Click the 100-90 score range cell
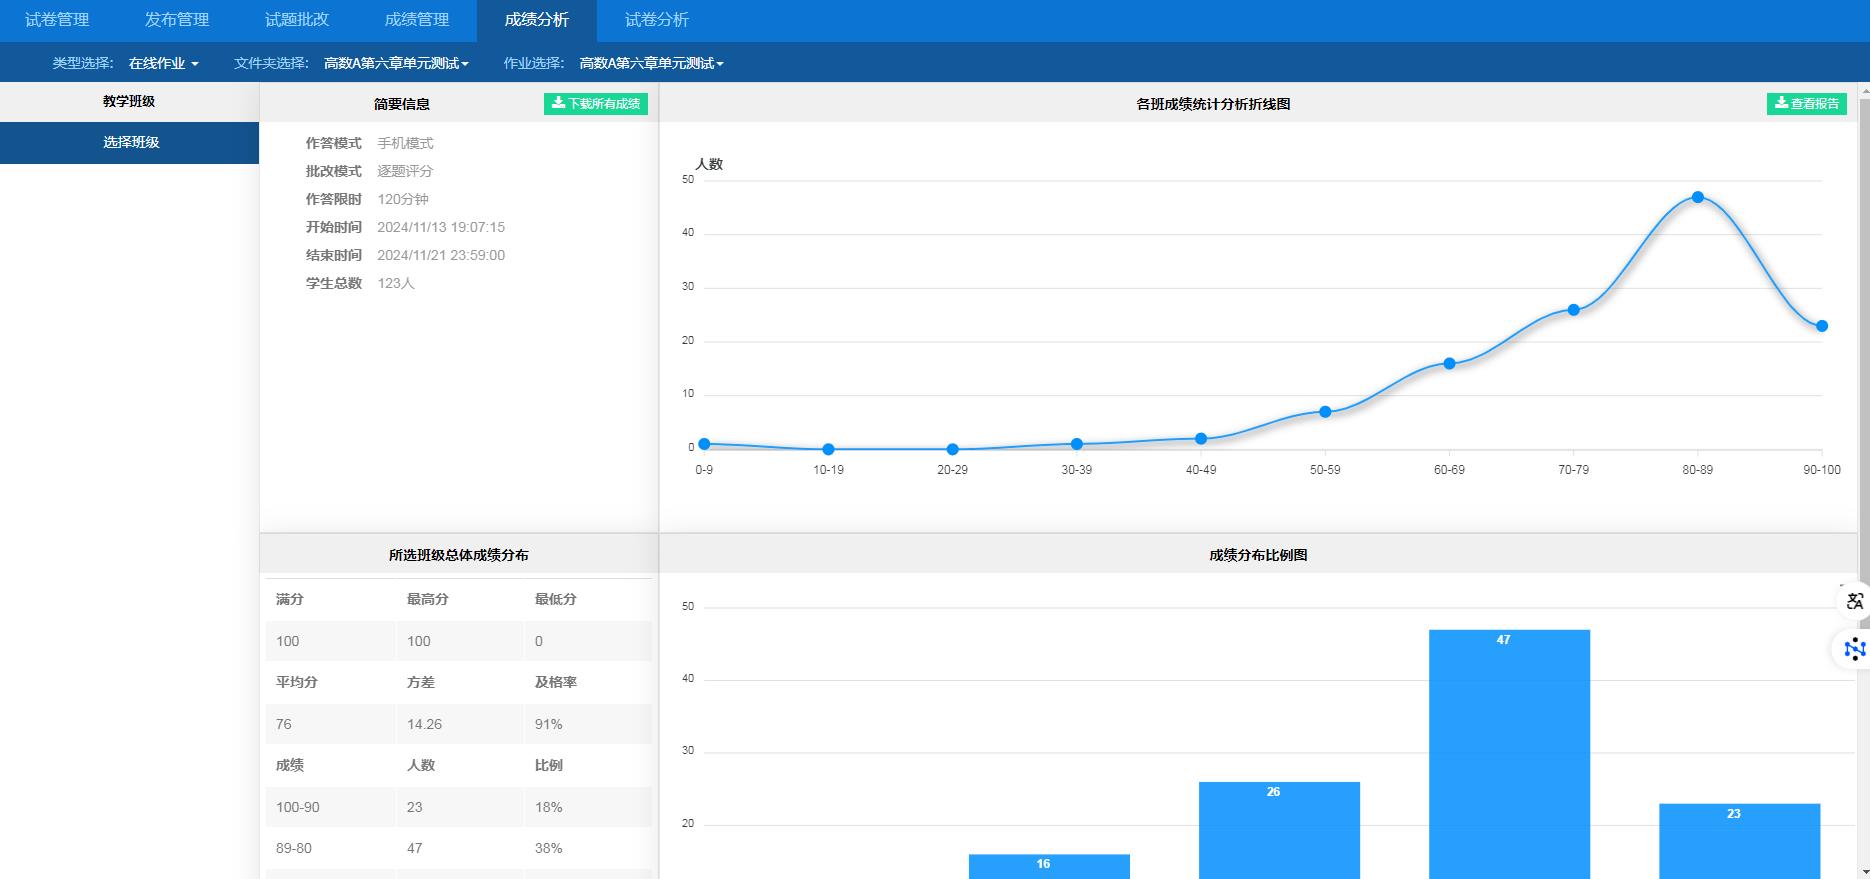Screen dimensions: 1870x879 pos(330,807)
